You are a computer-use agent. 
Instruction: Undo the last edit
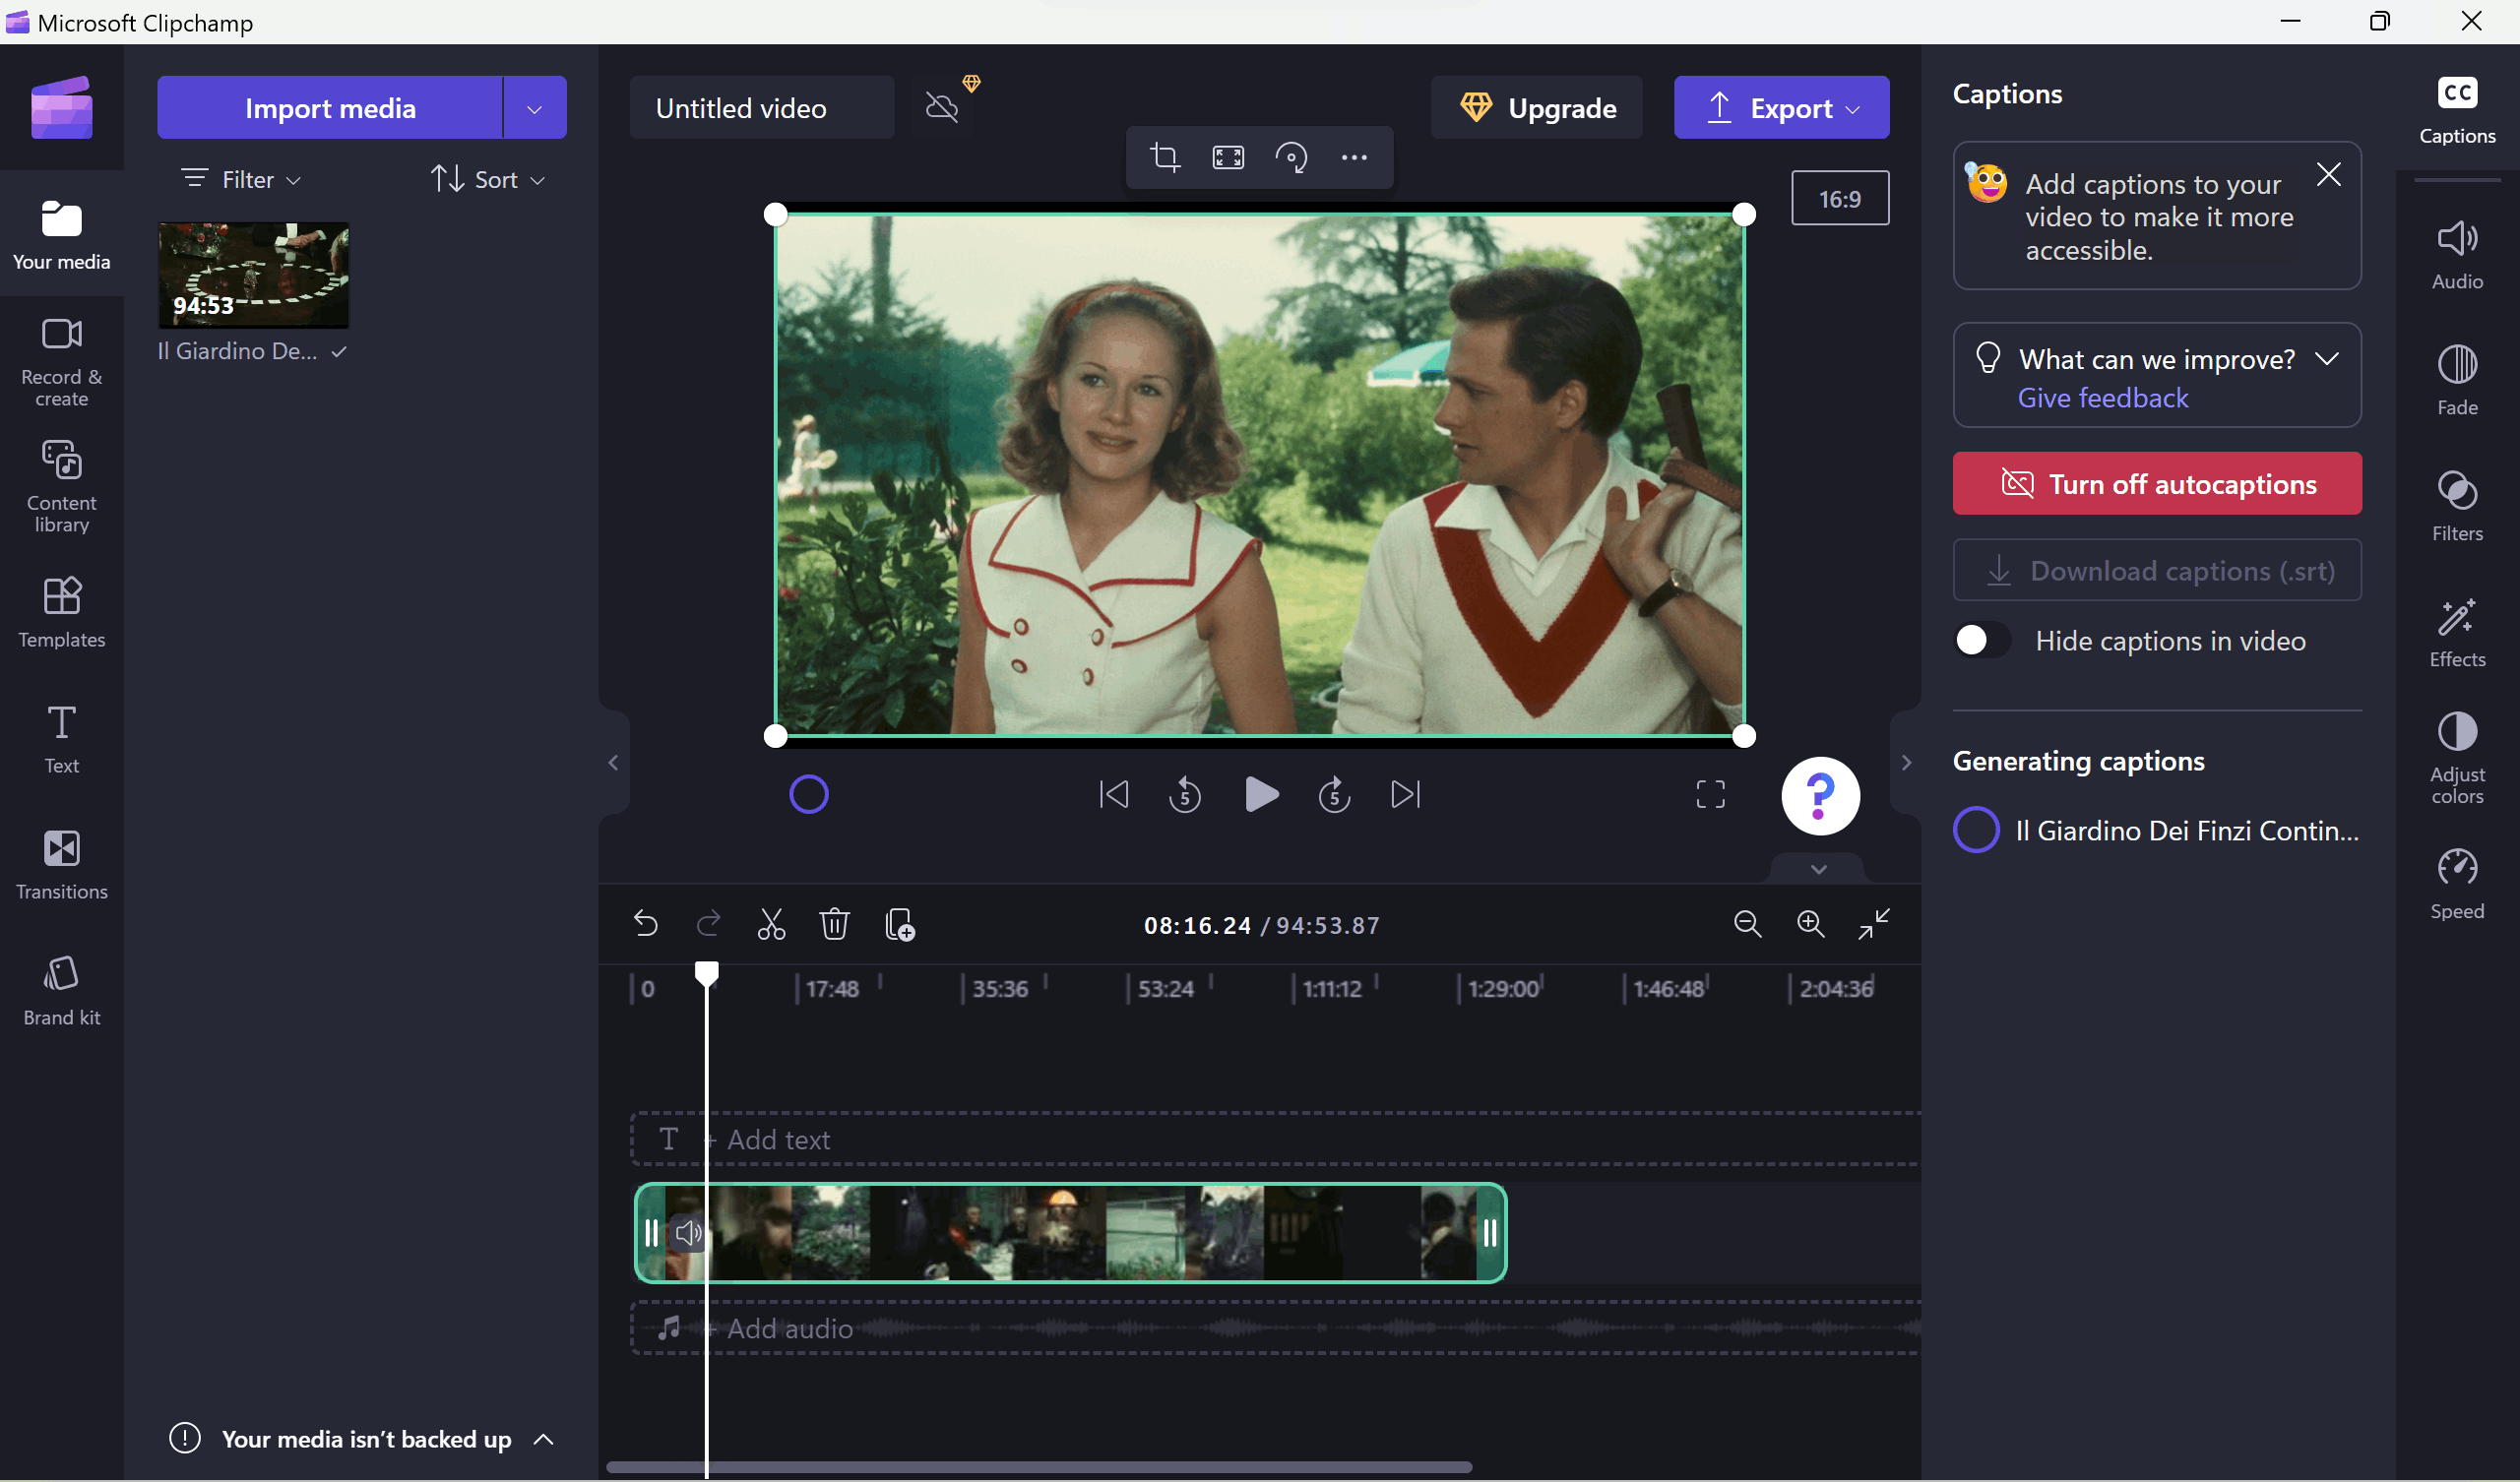click(x=646, y=924)
